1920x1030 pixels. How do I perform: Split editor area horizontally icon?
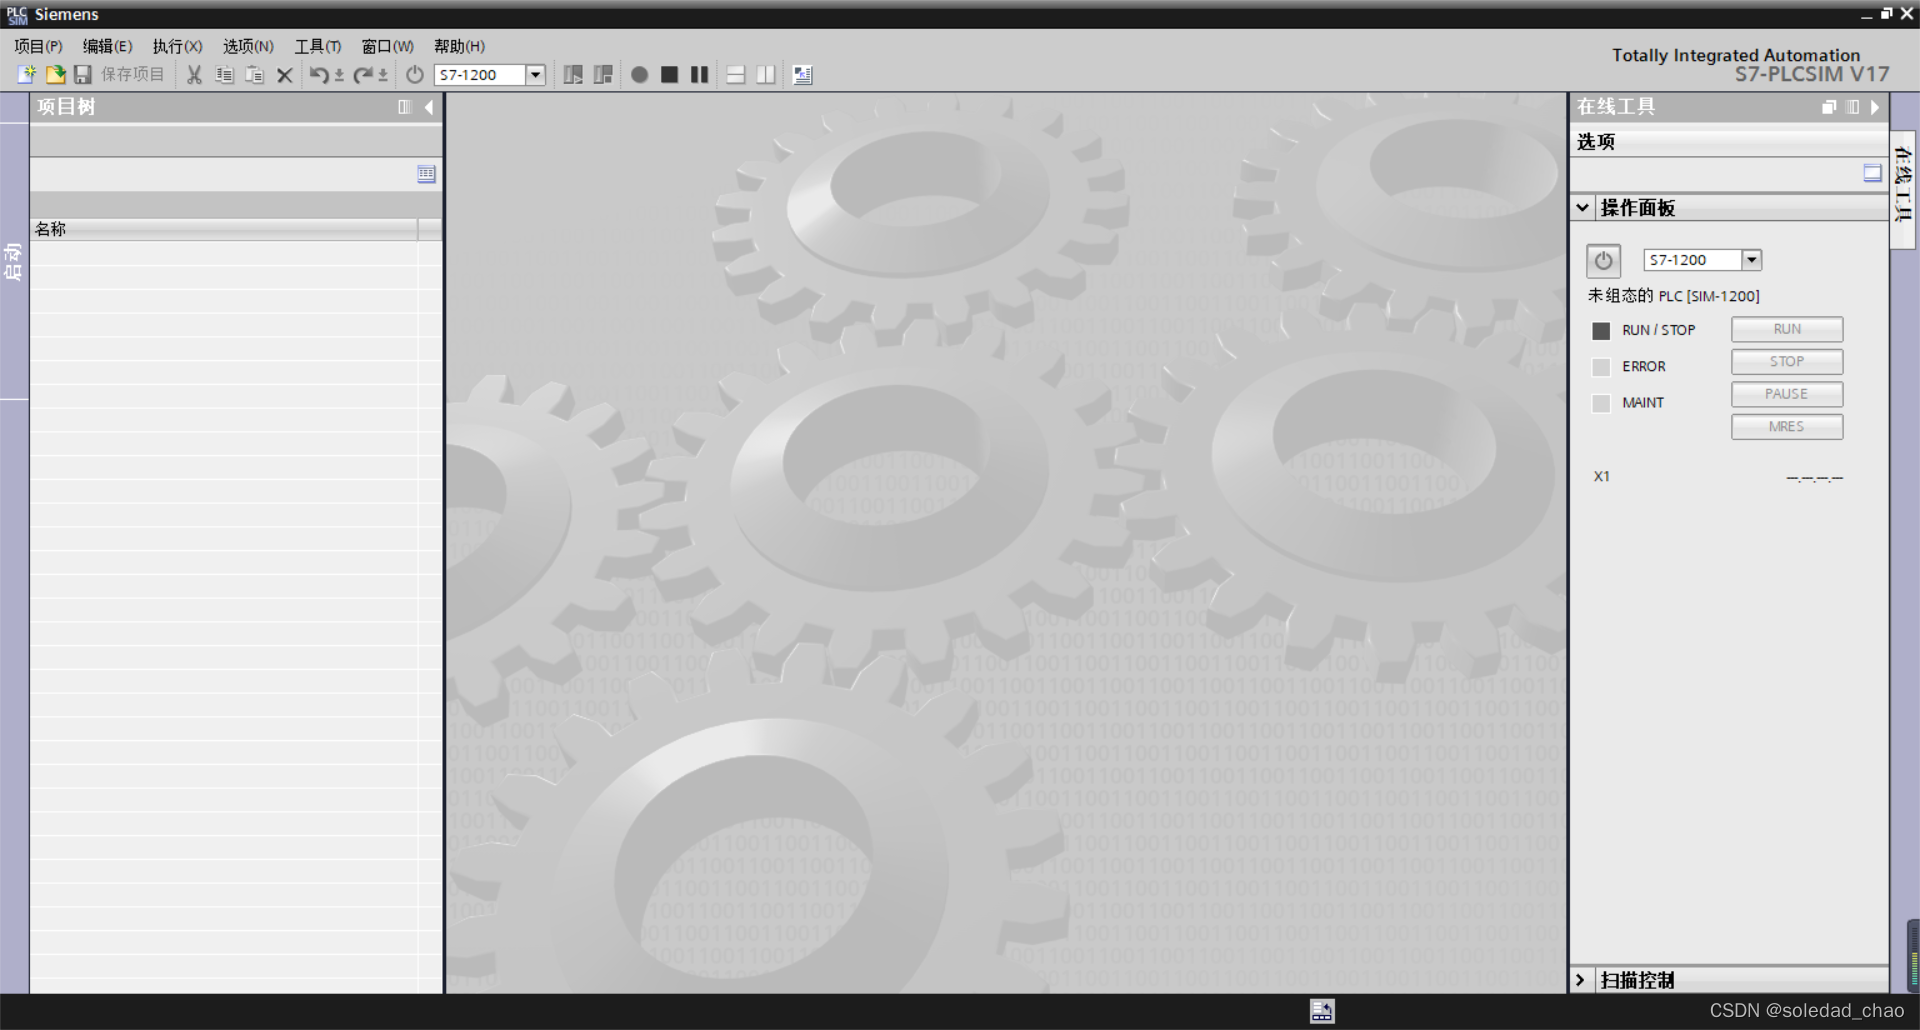[735, 75]
